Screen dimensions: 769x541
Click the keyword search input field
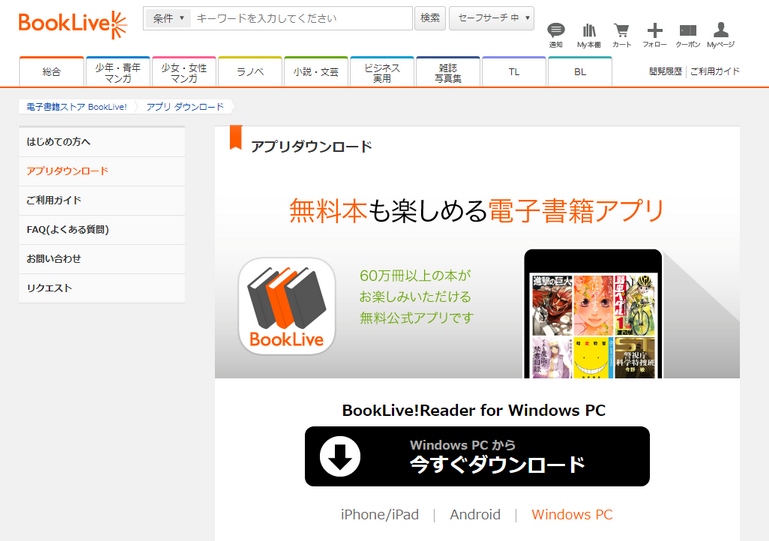click(301, 19)
